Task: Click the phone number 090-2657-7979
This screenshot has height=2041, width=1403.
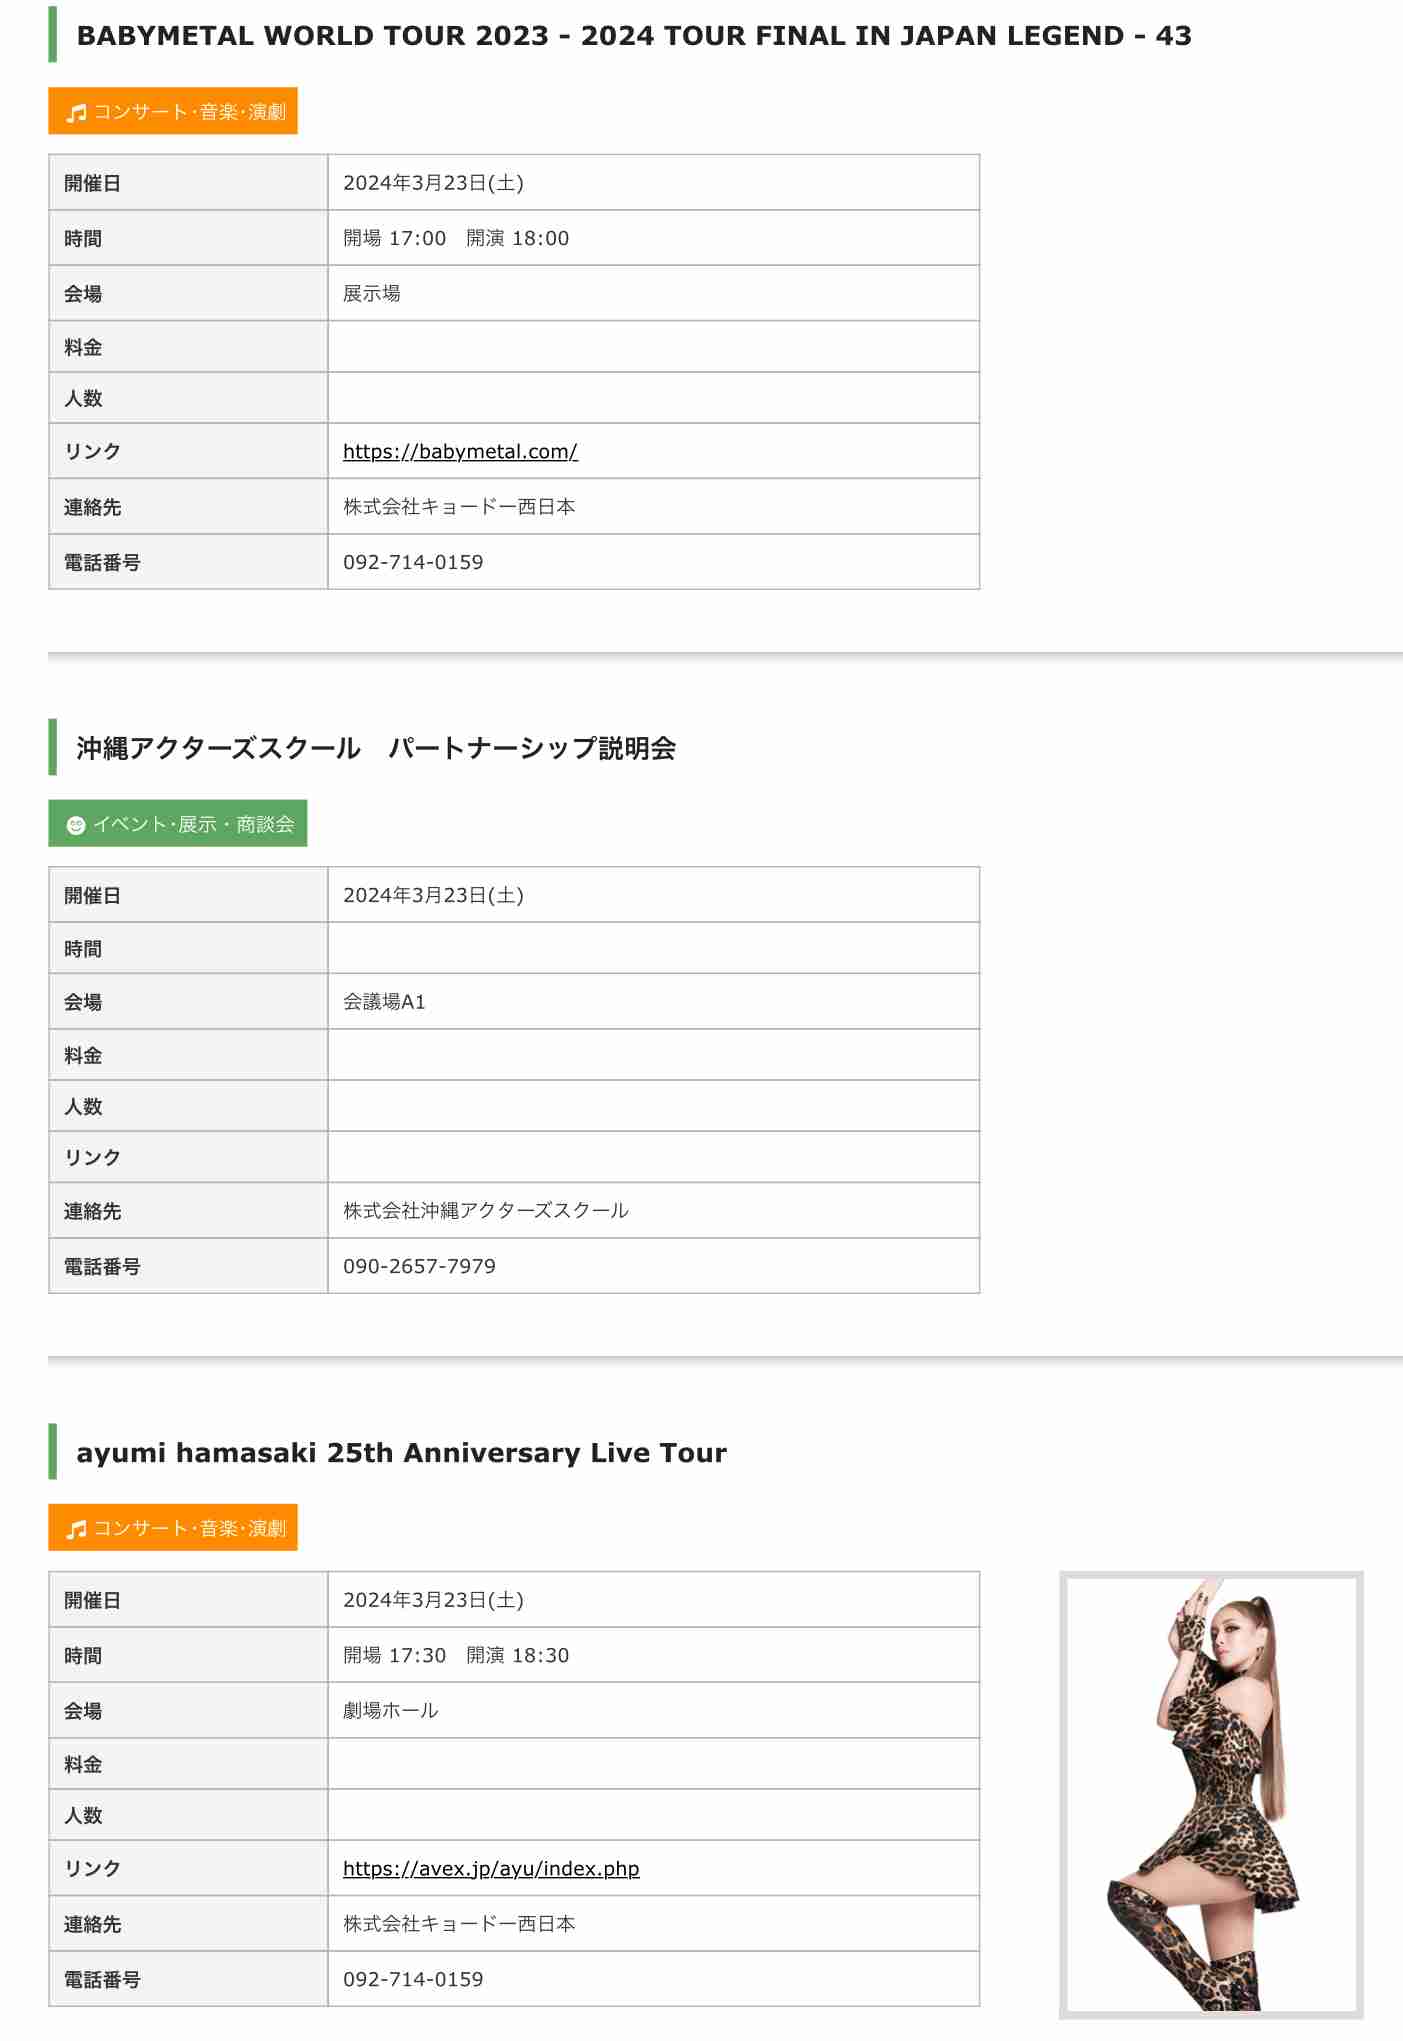Action: point(419,1266)
